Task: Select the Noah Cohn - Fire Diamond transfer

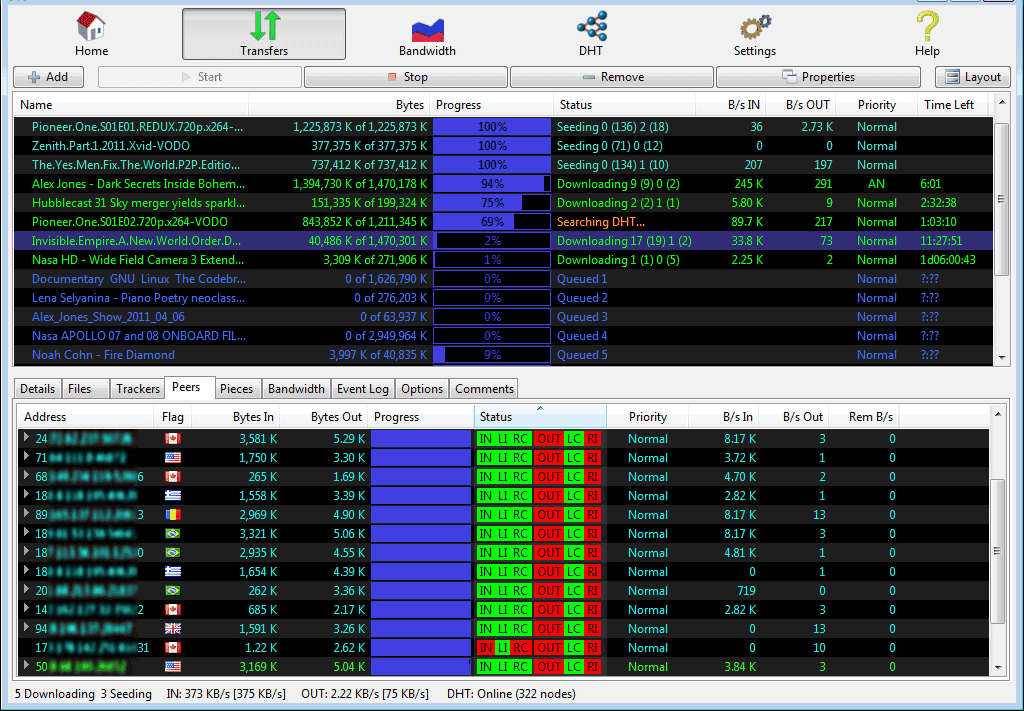Action: click(503, 355)
